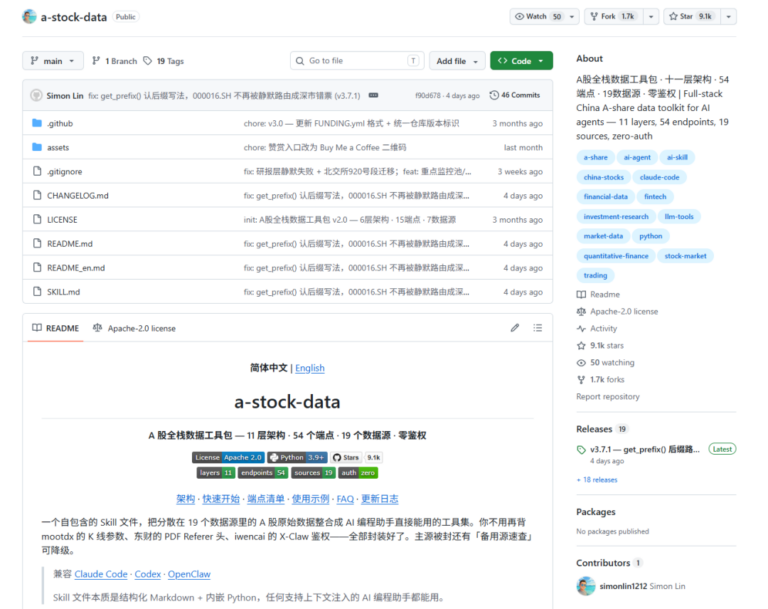This screenshot has width=768, height=609.
Task: Open the + 18 releases link
Action: [x=597, y=480]
